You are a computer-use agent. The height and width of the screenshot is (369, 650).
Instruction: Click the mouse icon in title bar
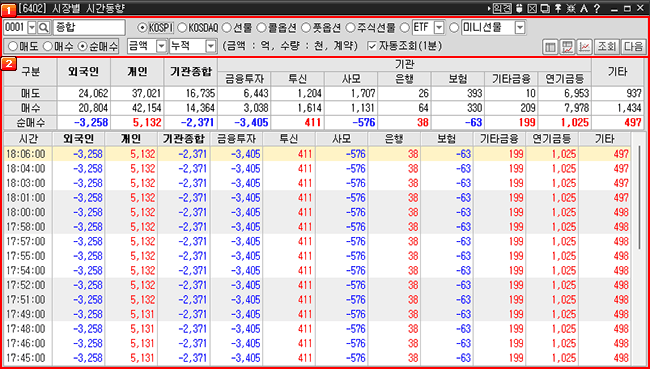519,8
